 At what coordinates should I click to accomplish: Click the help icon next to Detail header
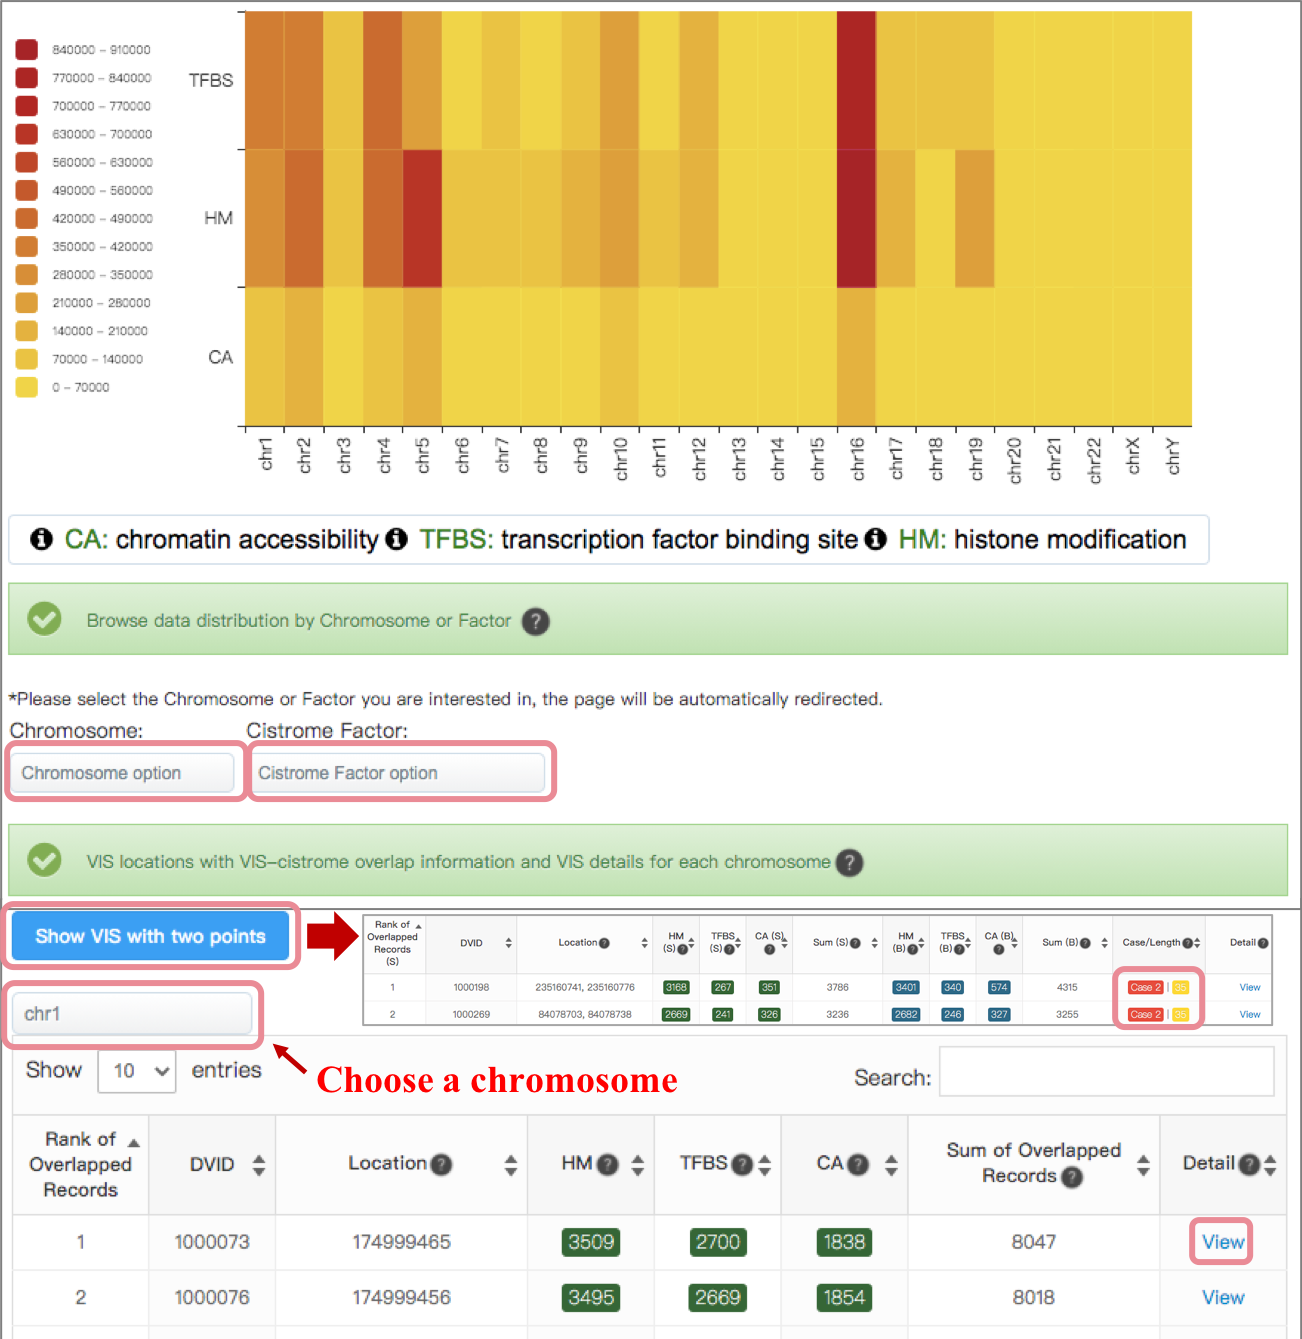1248,1165
